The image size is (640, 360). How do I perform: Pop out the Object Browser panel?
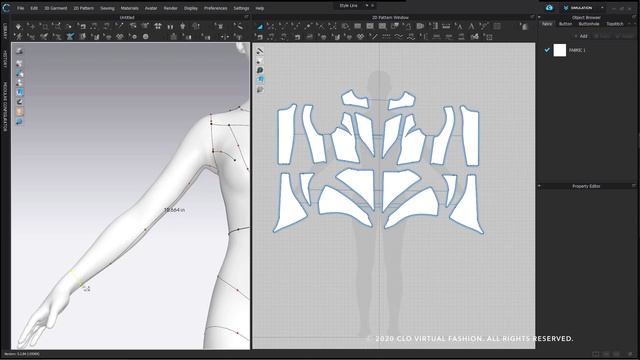634,18
